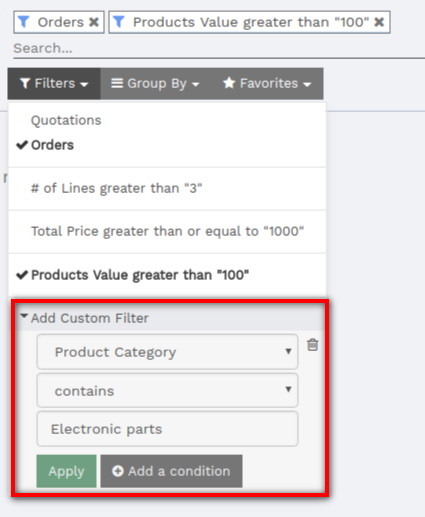Click the star icon beside Favorites
Screen dimensions: 425x517
pos(229,83)
